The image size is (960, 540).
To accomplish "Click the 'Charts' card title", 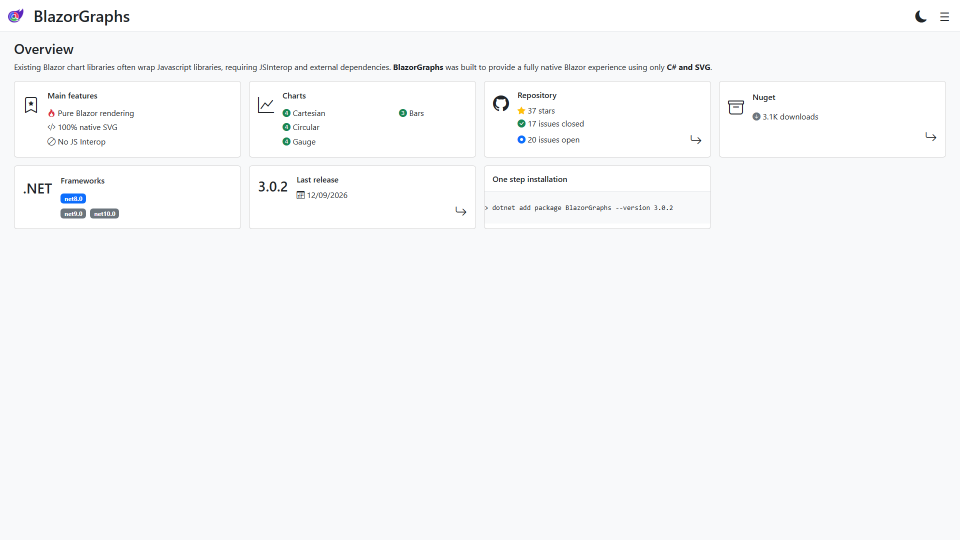I will click(x=294, y=96).
